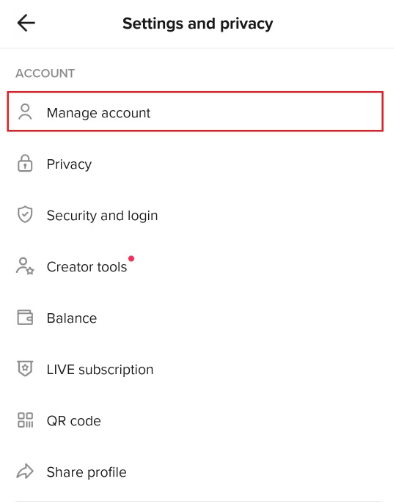Click the LIVE subscription badge icon
This screenshot has height=503, width=394.
pos(25,369)
